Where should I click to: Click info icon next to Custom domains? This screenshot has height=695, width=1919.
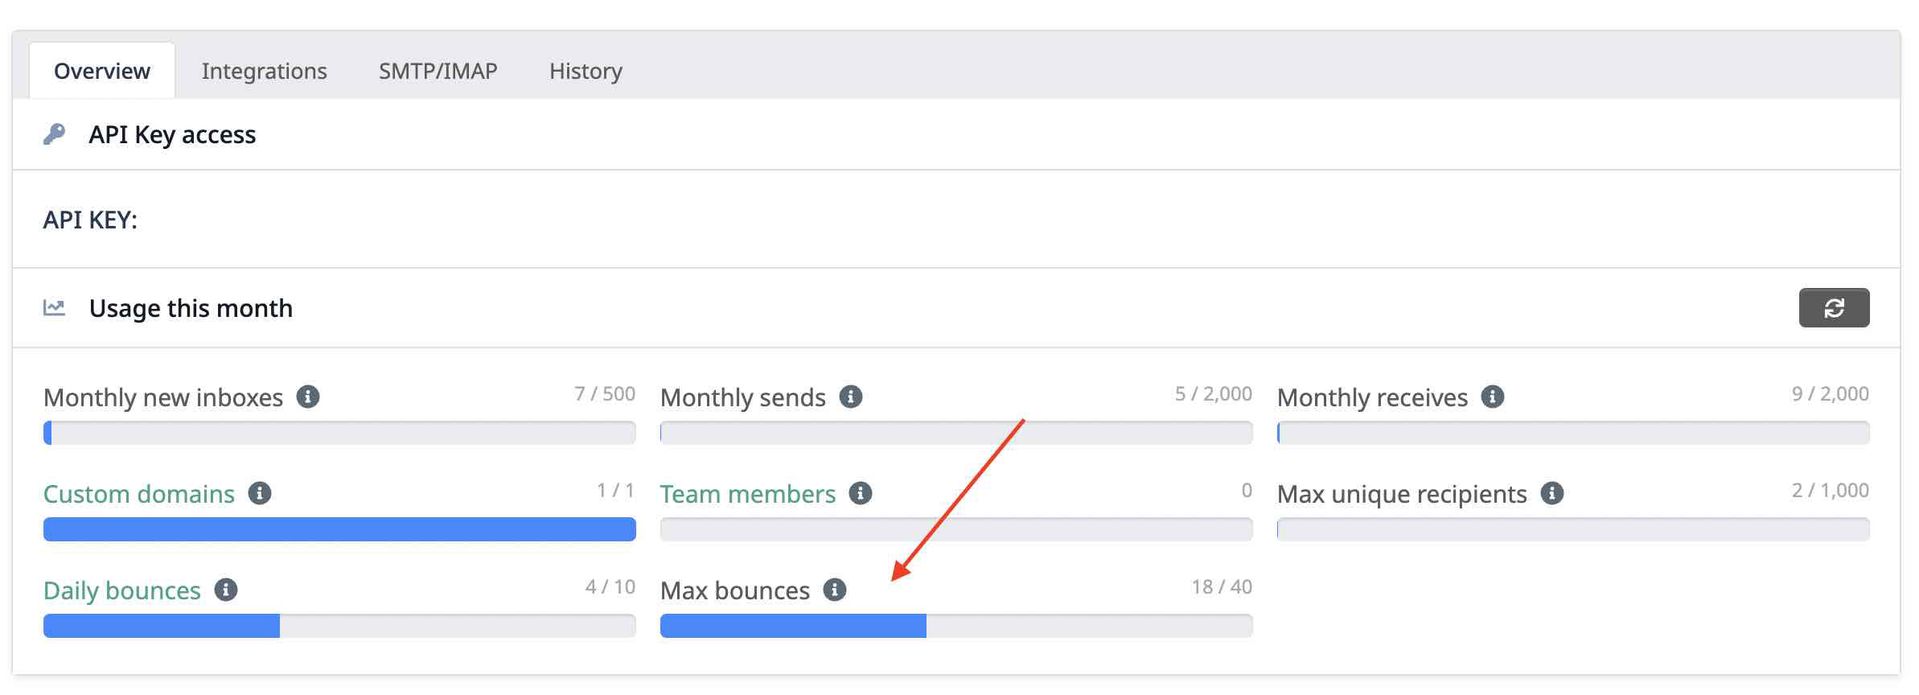coord(260,493)
